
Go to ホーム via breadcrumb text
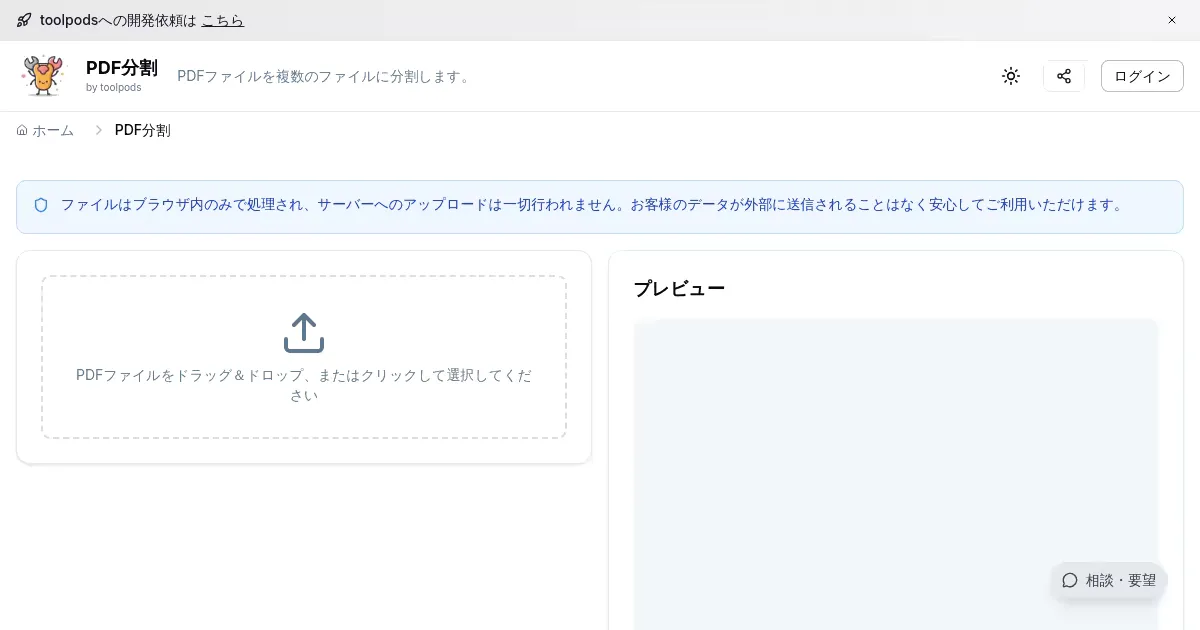pyautogui.click(x=53, y=131)
